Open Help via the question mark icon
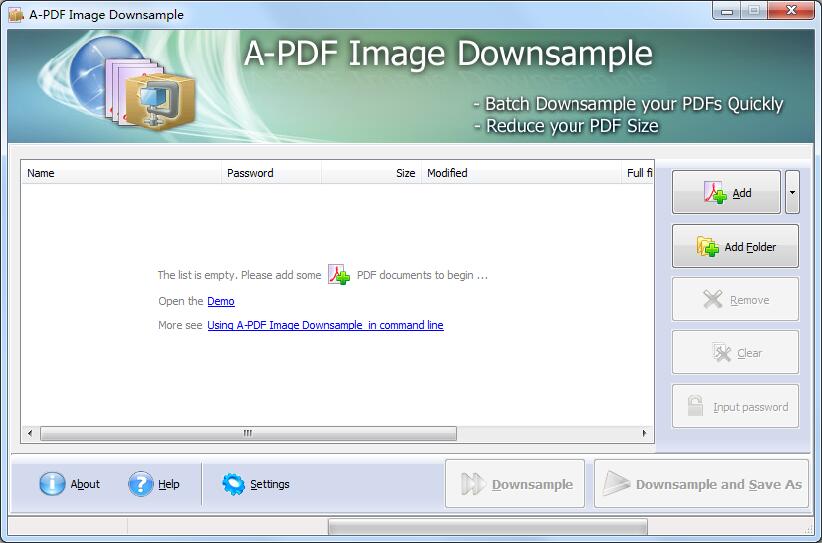The image size is (822, 543). 140,484
